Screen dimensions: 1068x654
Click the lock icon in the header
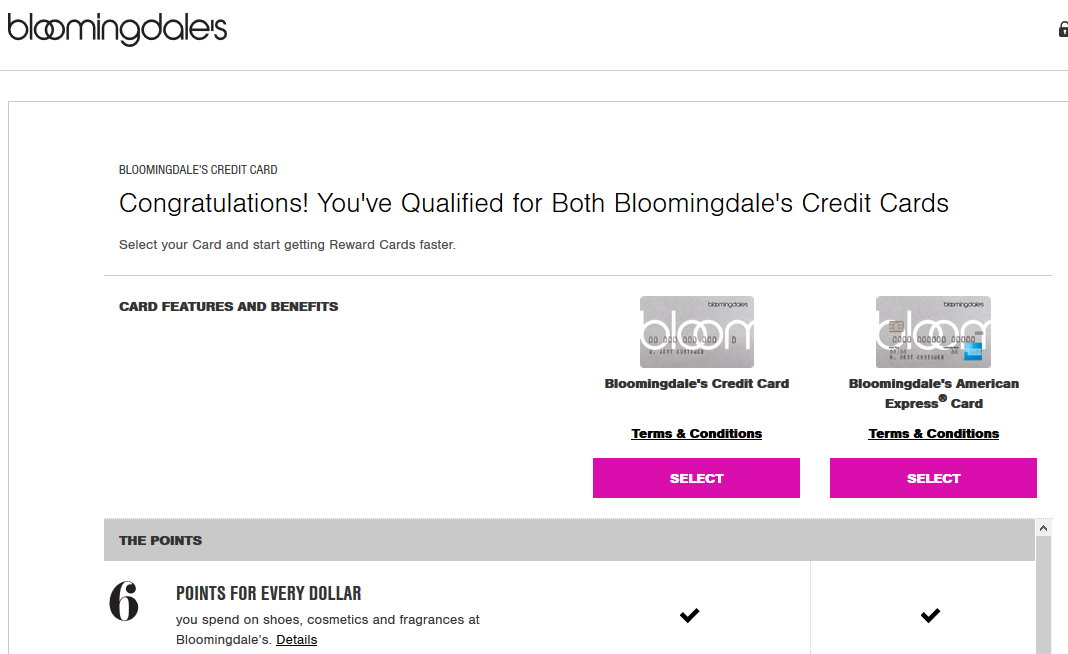tap(1063, 30)
